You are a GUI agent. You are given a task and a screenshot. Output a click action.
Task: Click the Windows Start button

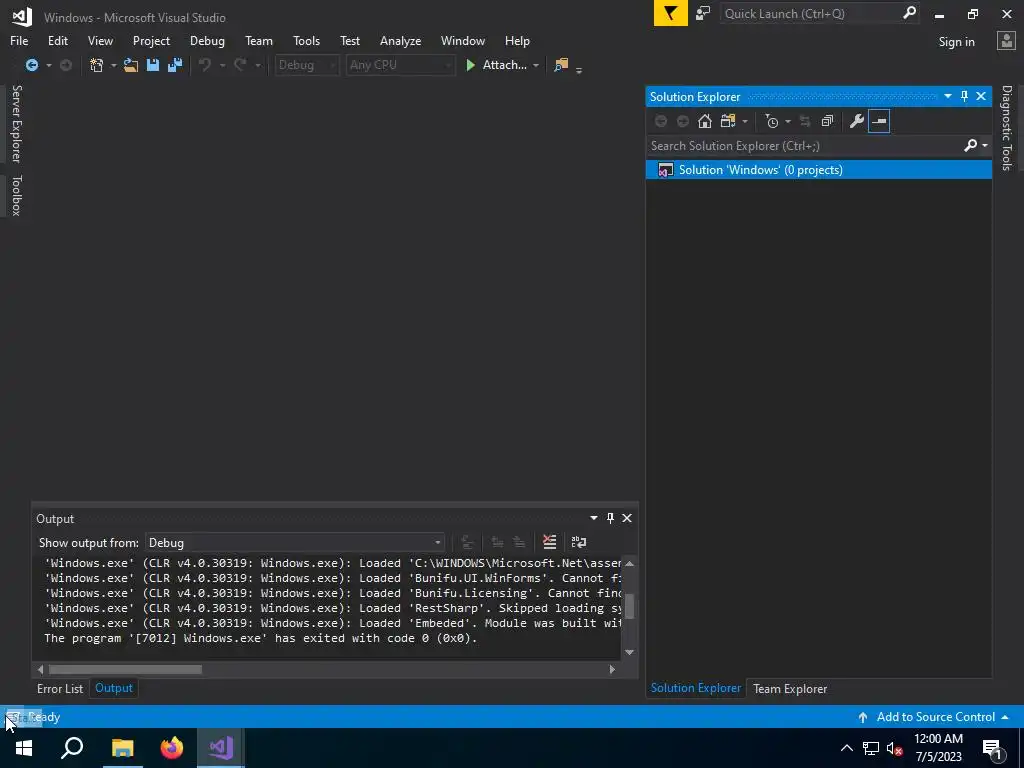coord(24,748)
